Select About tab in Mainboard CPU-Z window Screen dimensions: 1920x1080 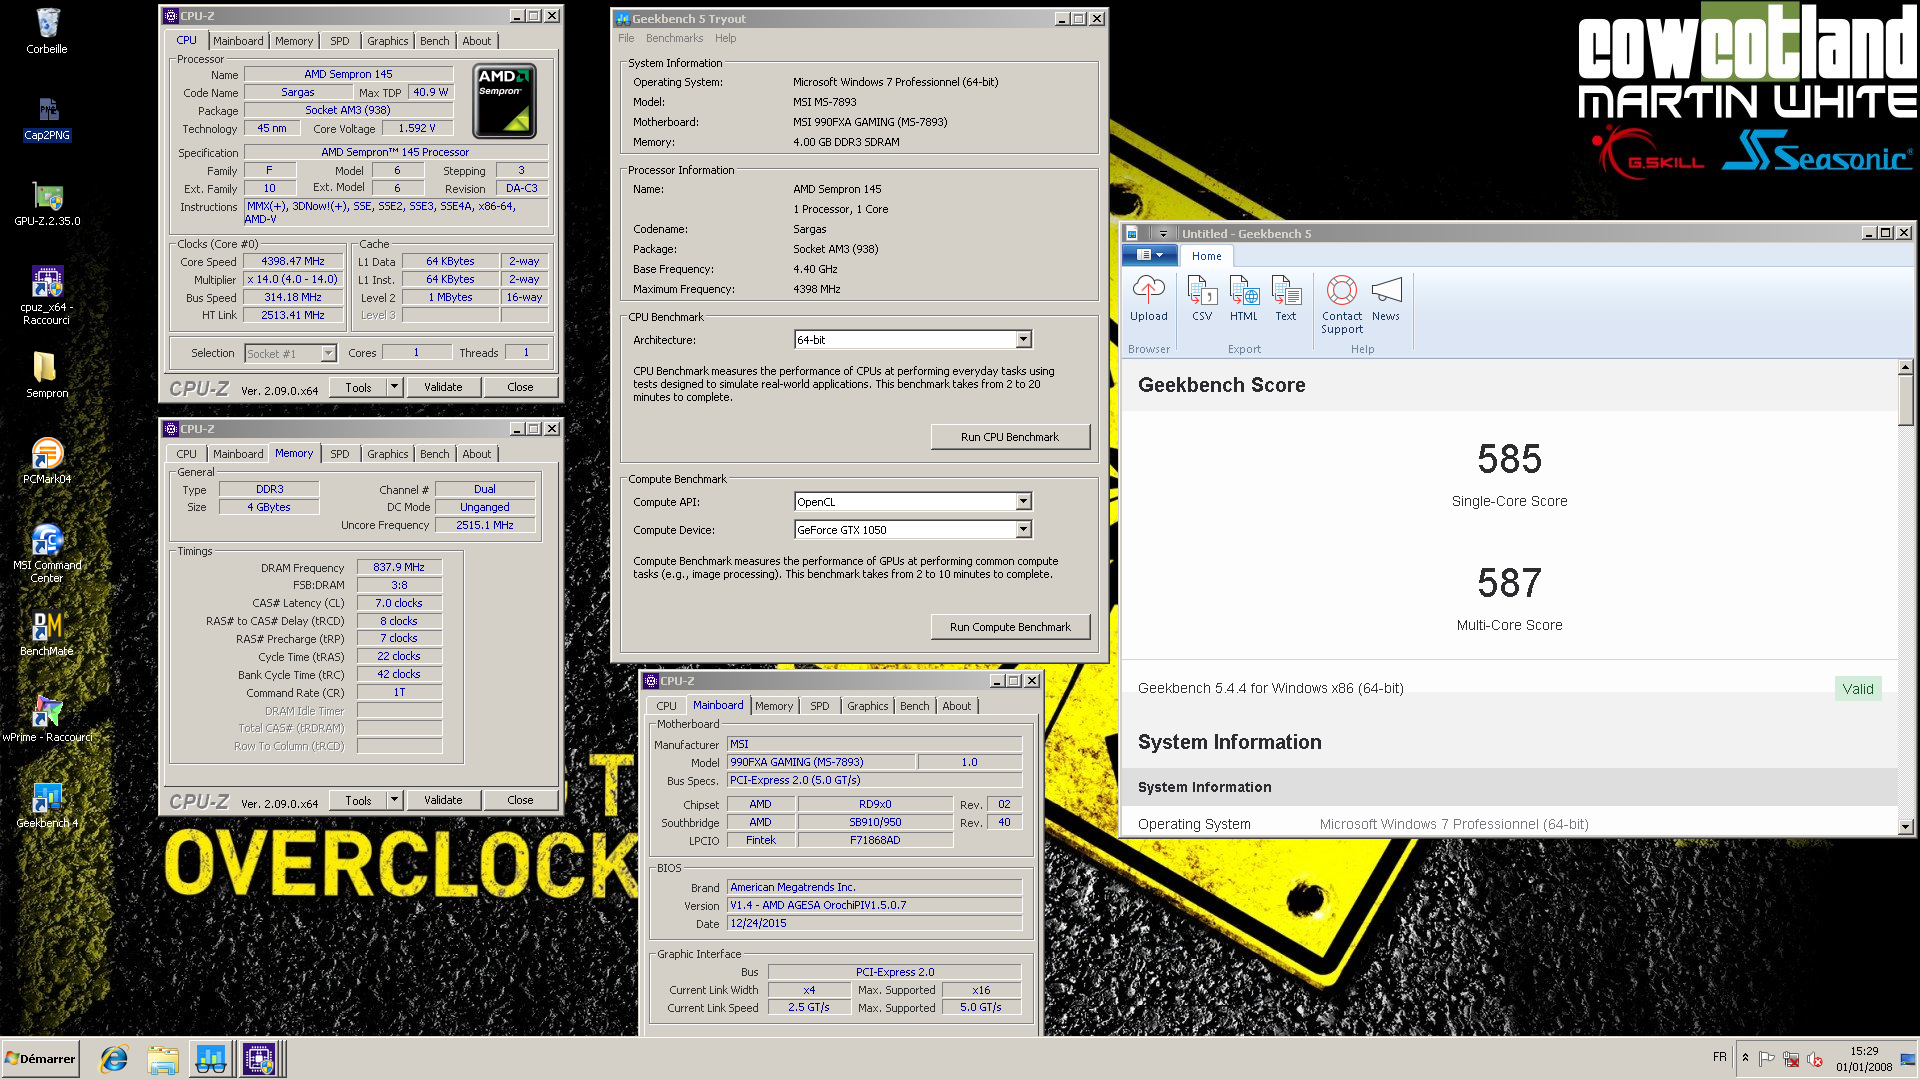coord(956,706)
